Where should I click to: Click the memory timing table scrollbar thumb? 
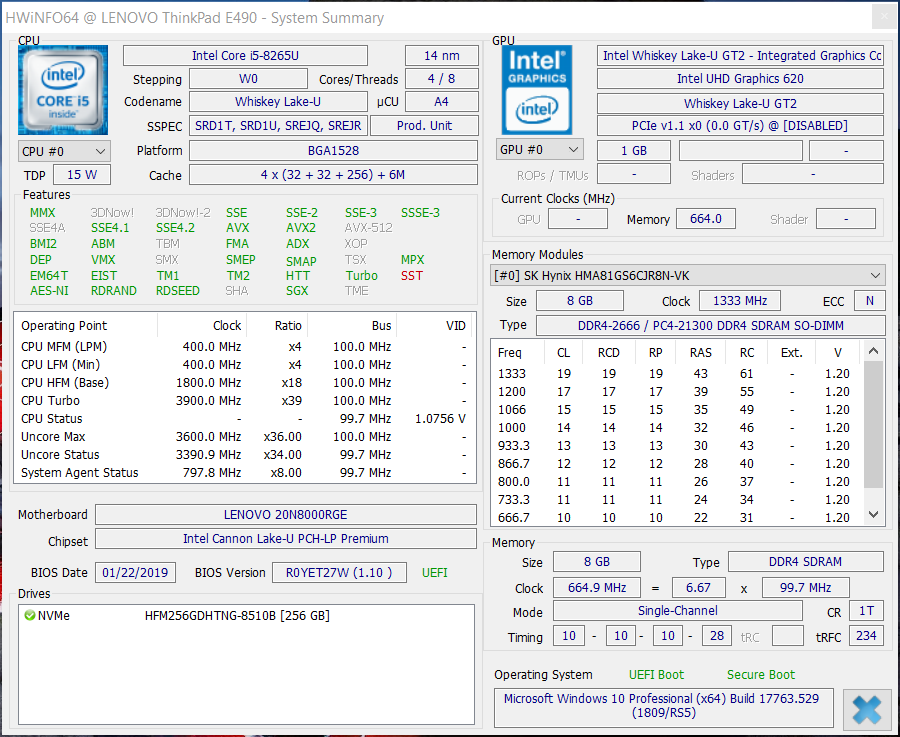coord(873,425)
